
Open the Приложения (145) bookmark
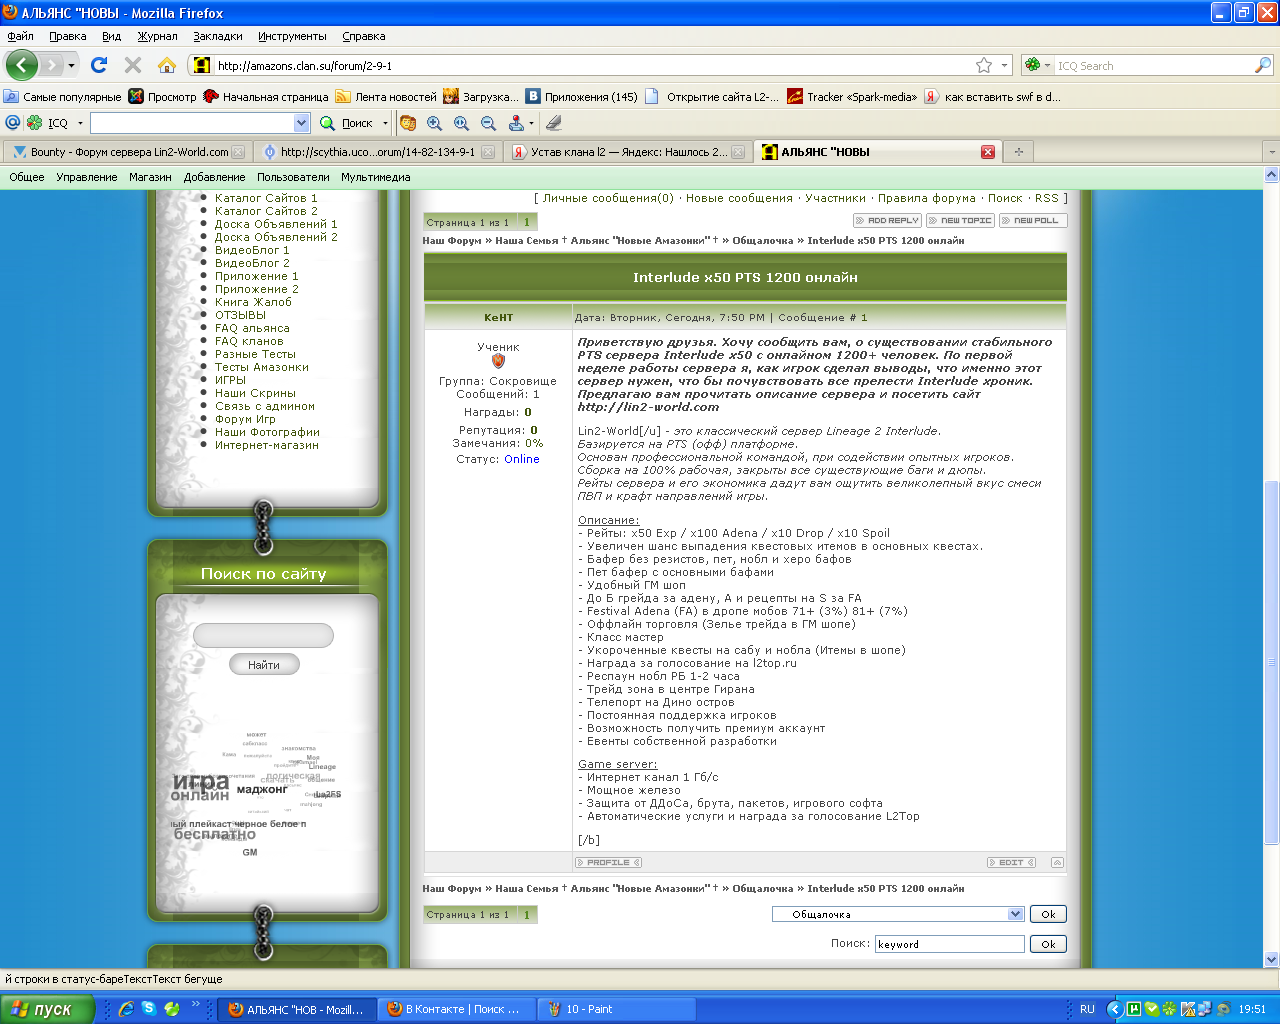pos(582,97)
